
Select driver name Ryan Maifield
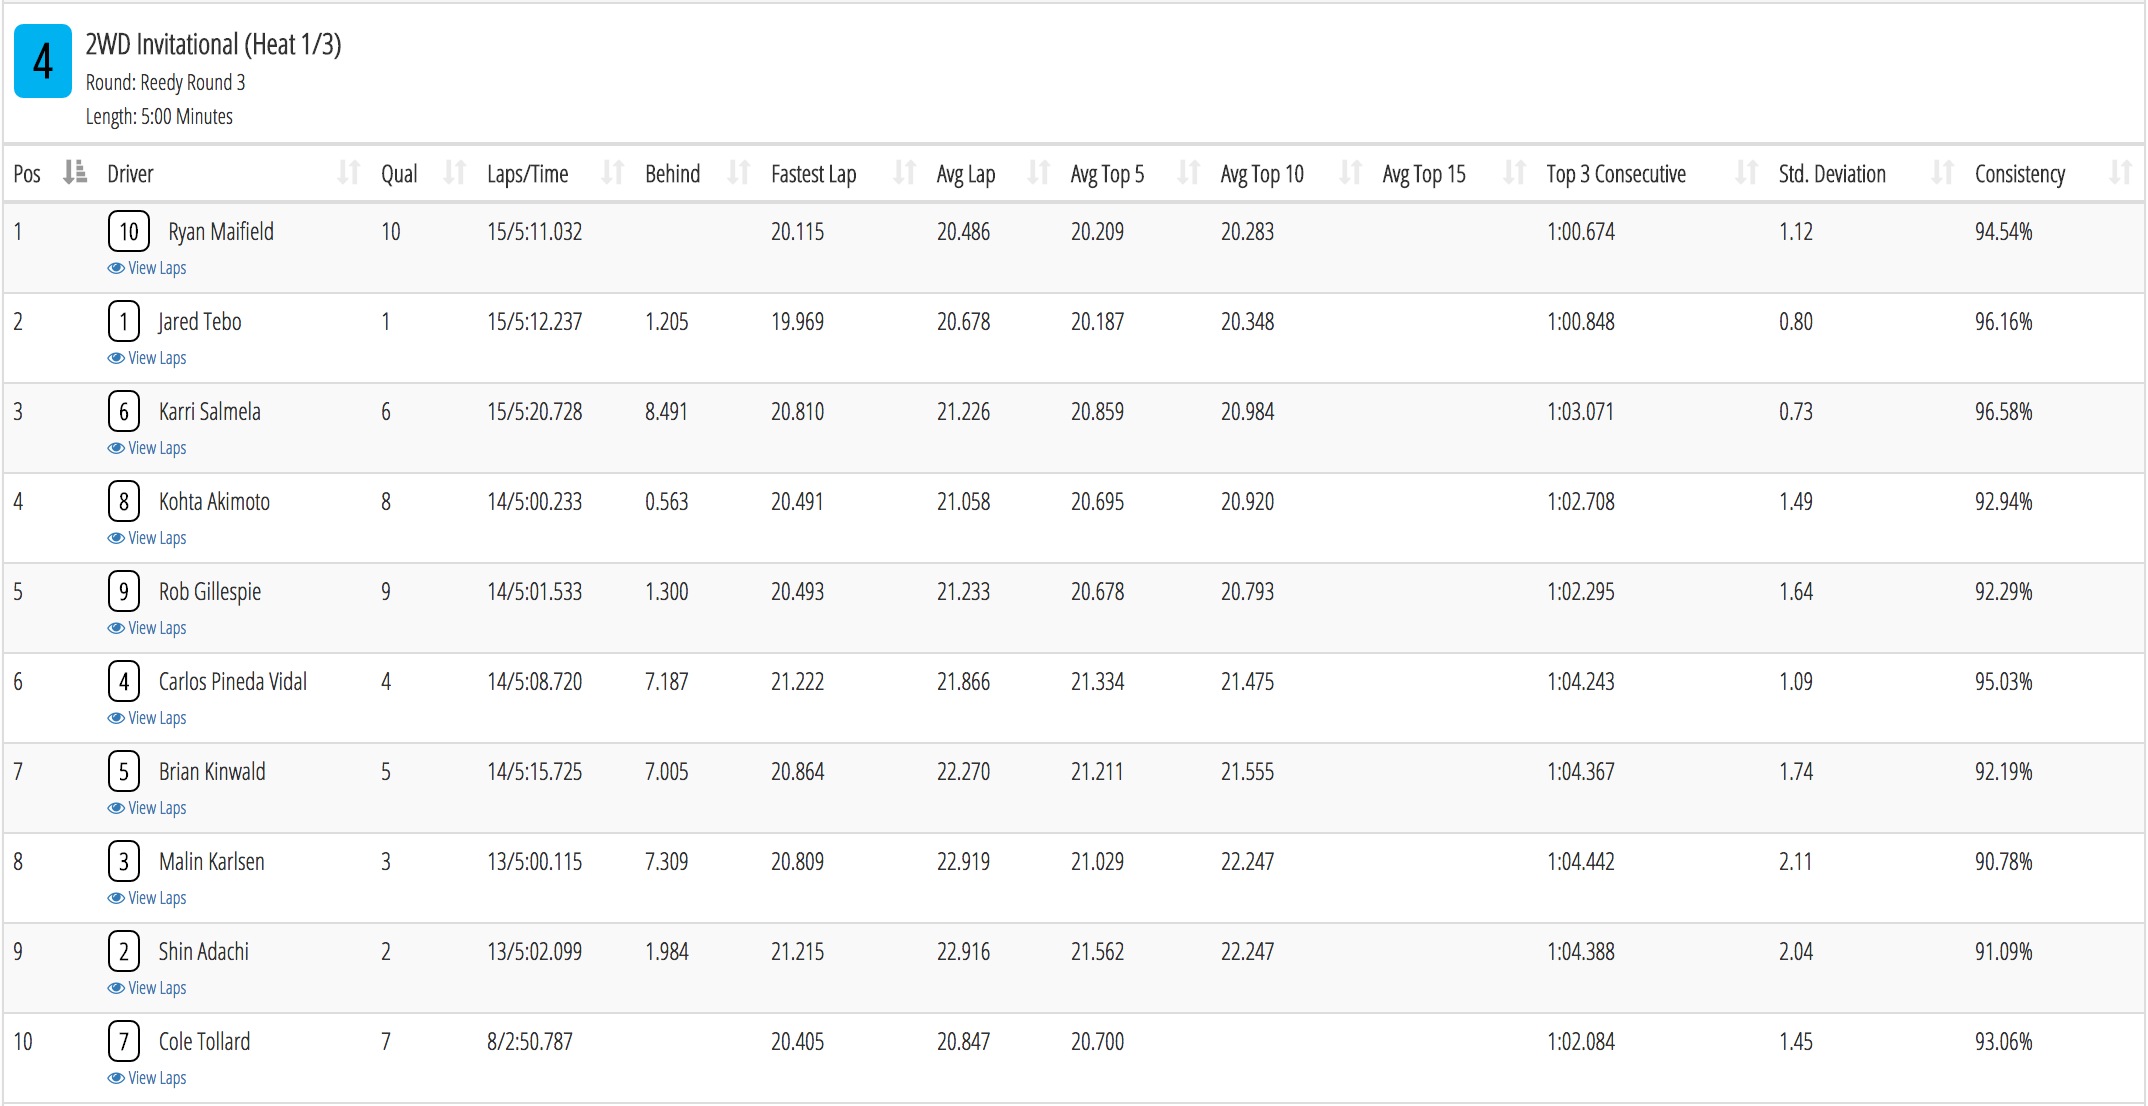tap(221, 232)
